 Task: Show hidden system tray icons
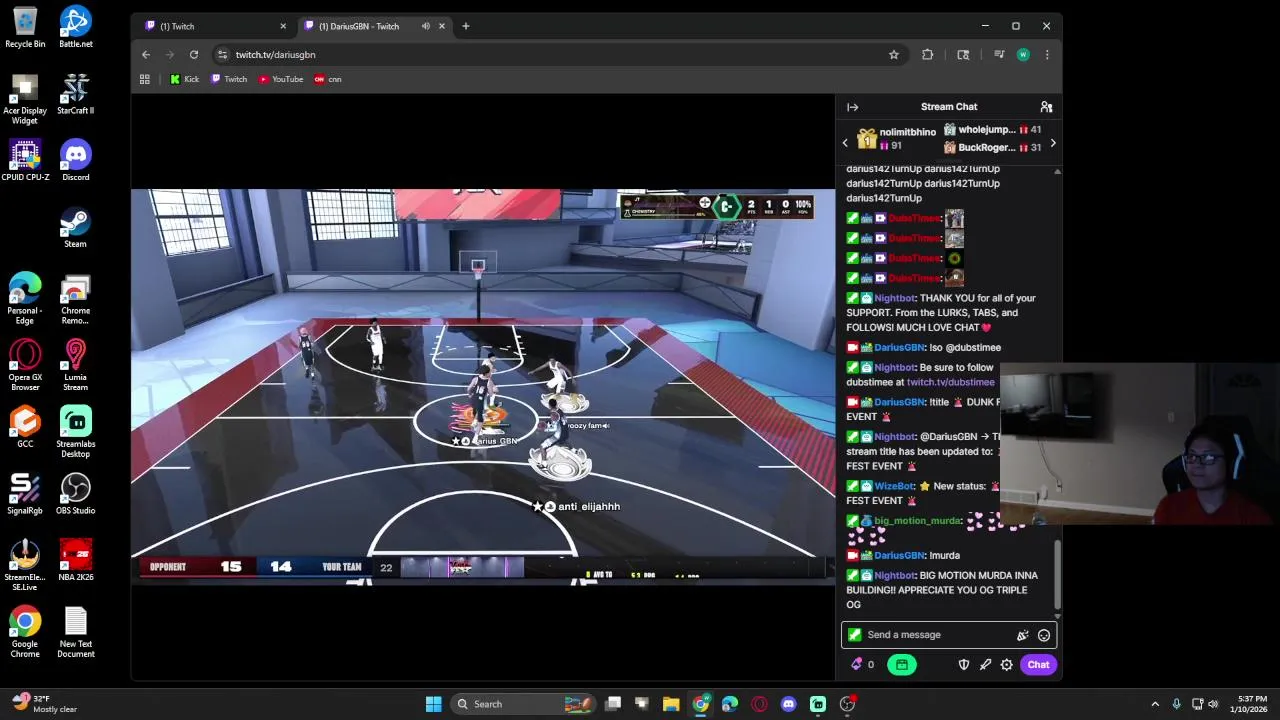1155,704
